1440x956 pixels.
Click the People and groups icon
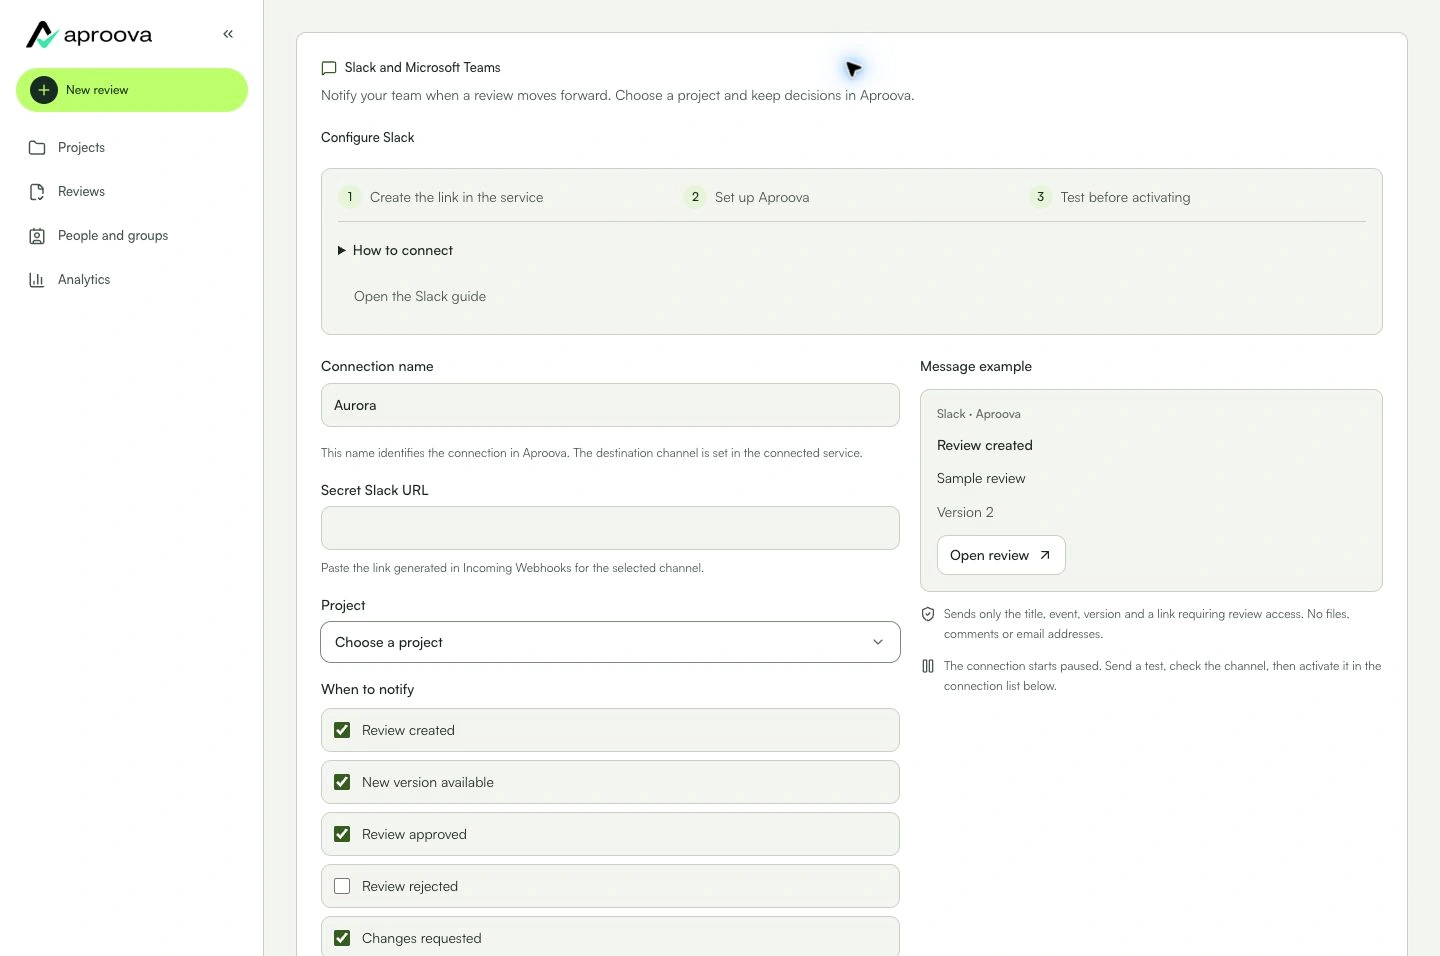tap(37, 236)
